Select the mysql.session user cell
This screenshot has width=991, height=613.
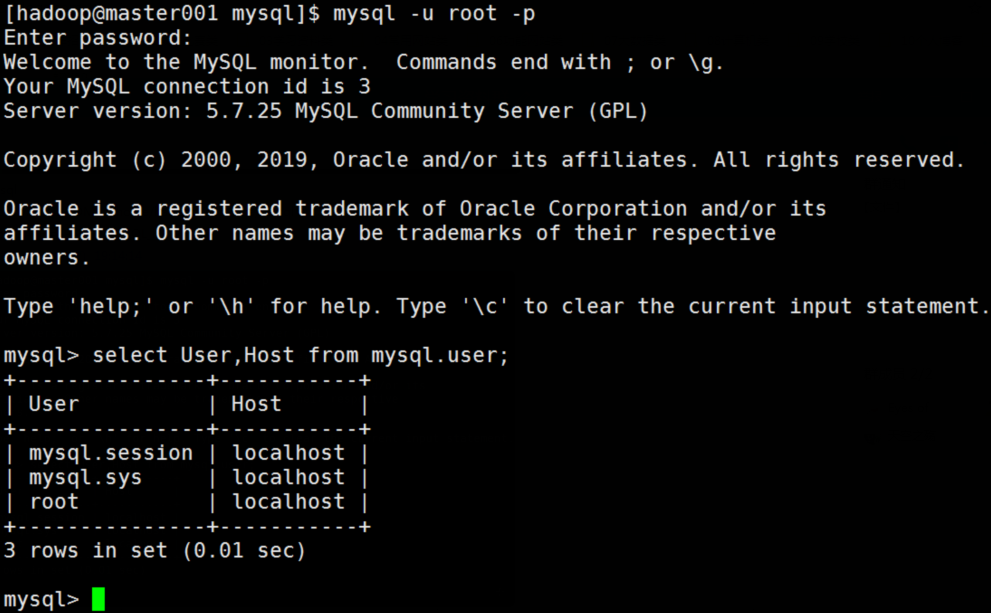(110, 453)
